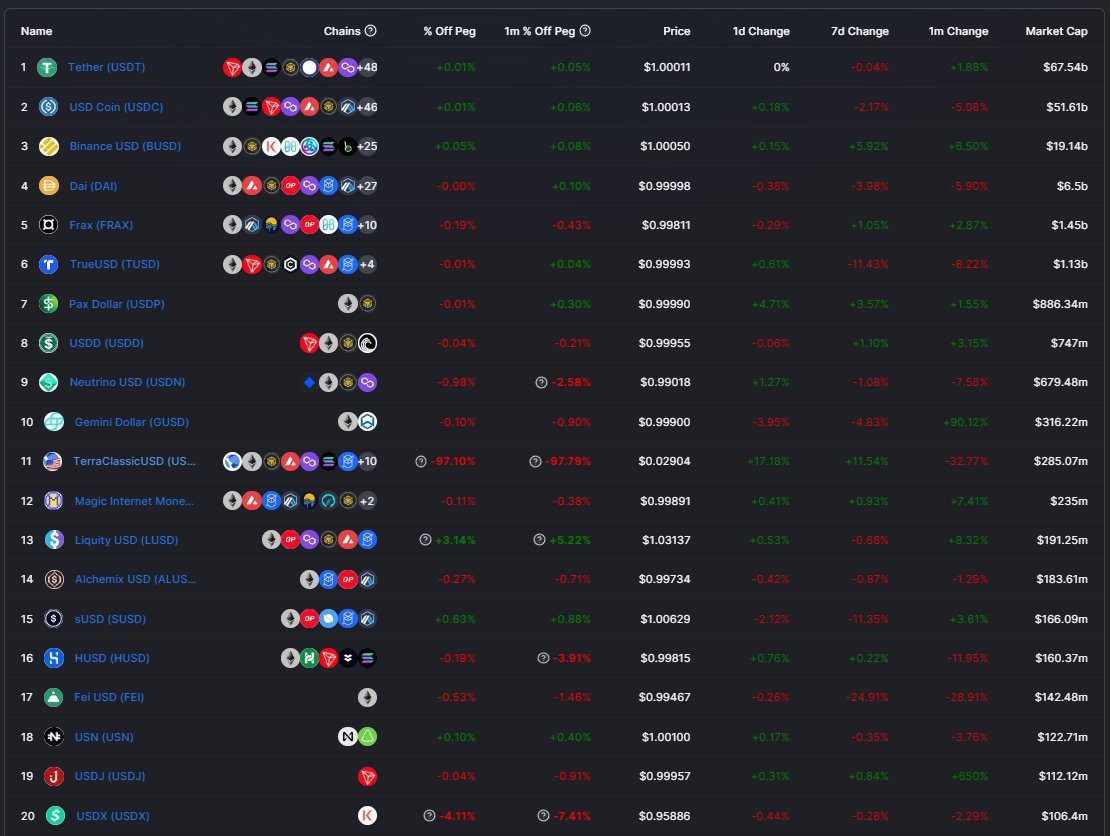
Task: Click the Dai logo icon
Action: 48,185
